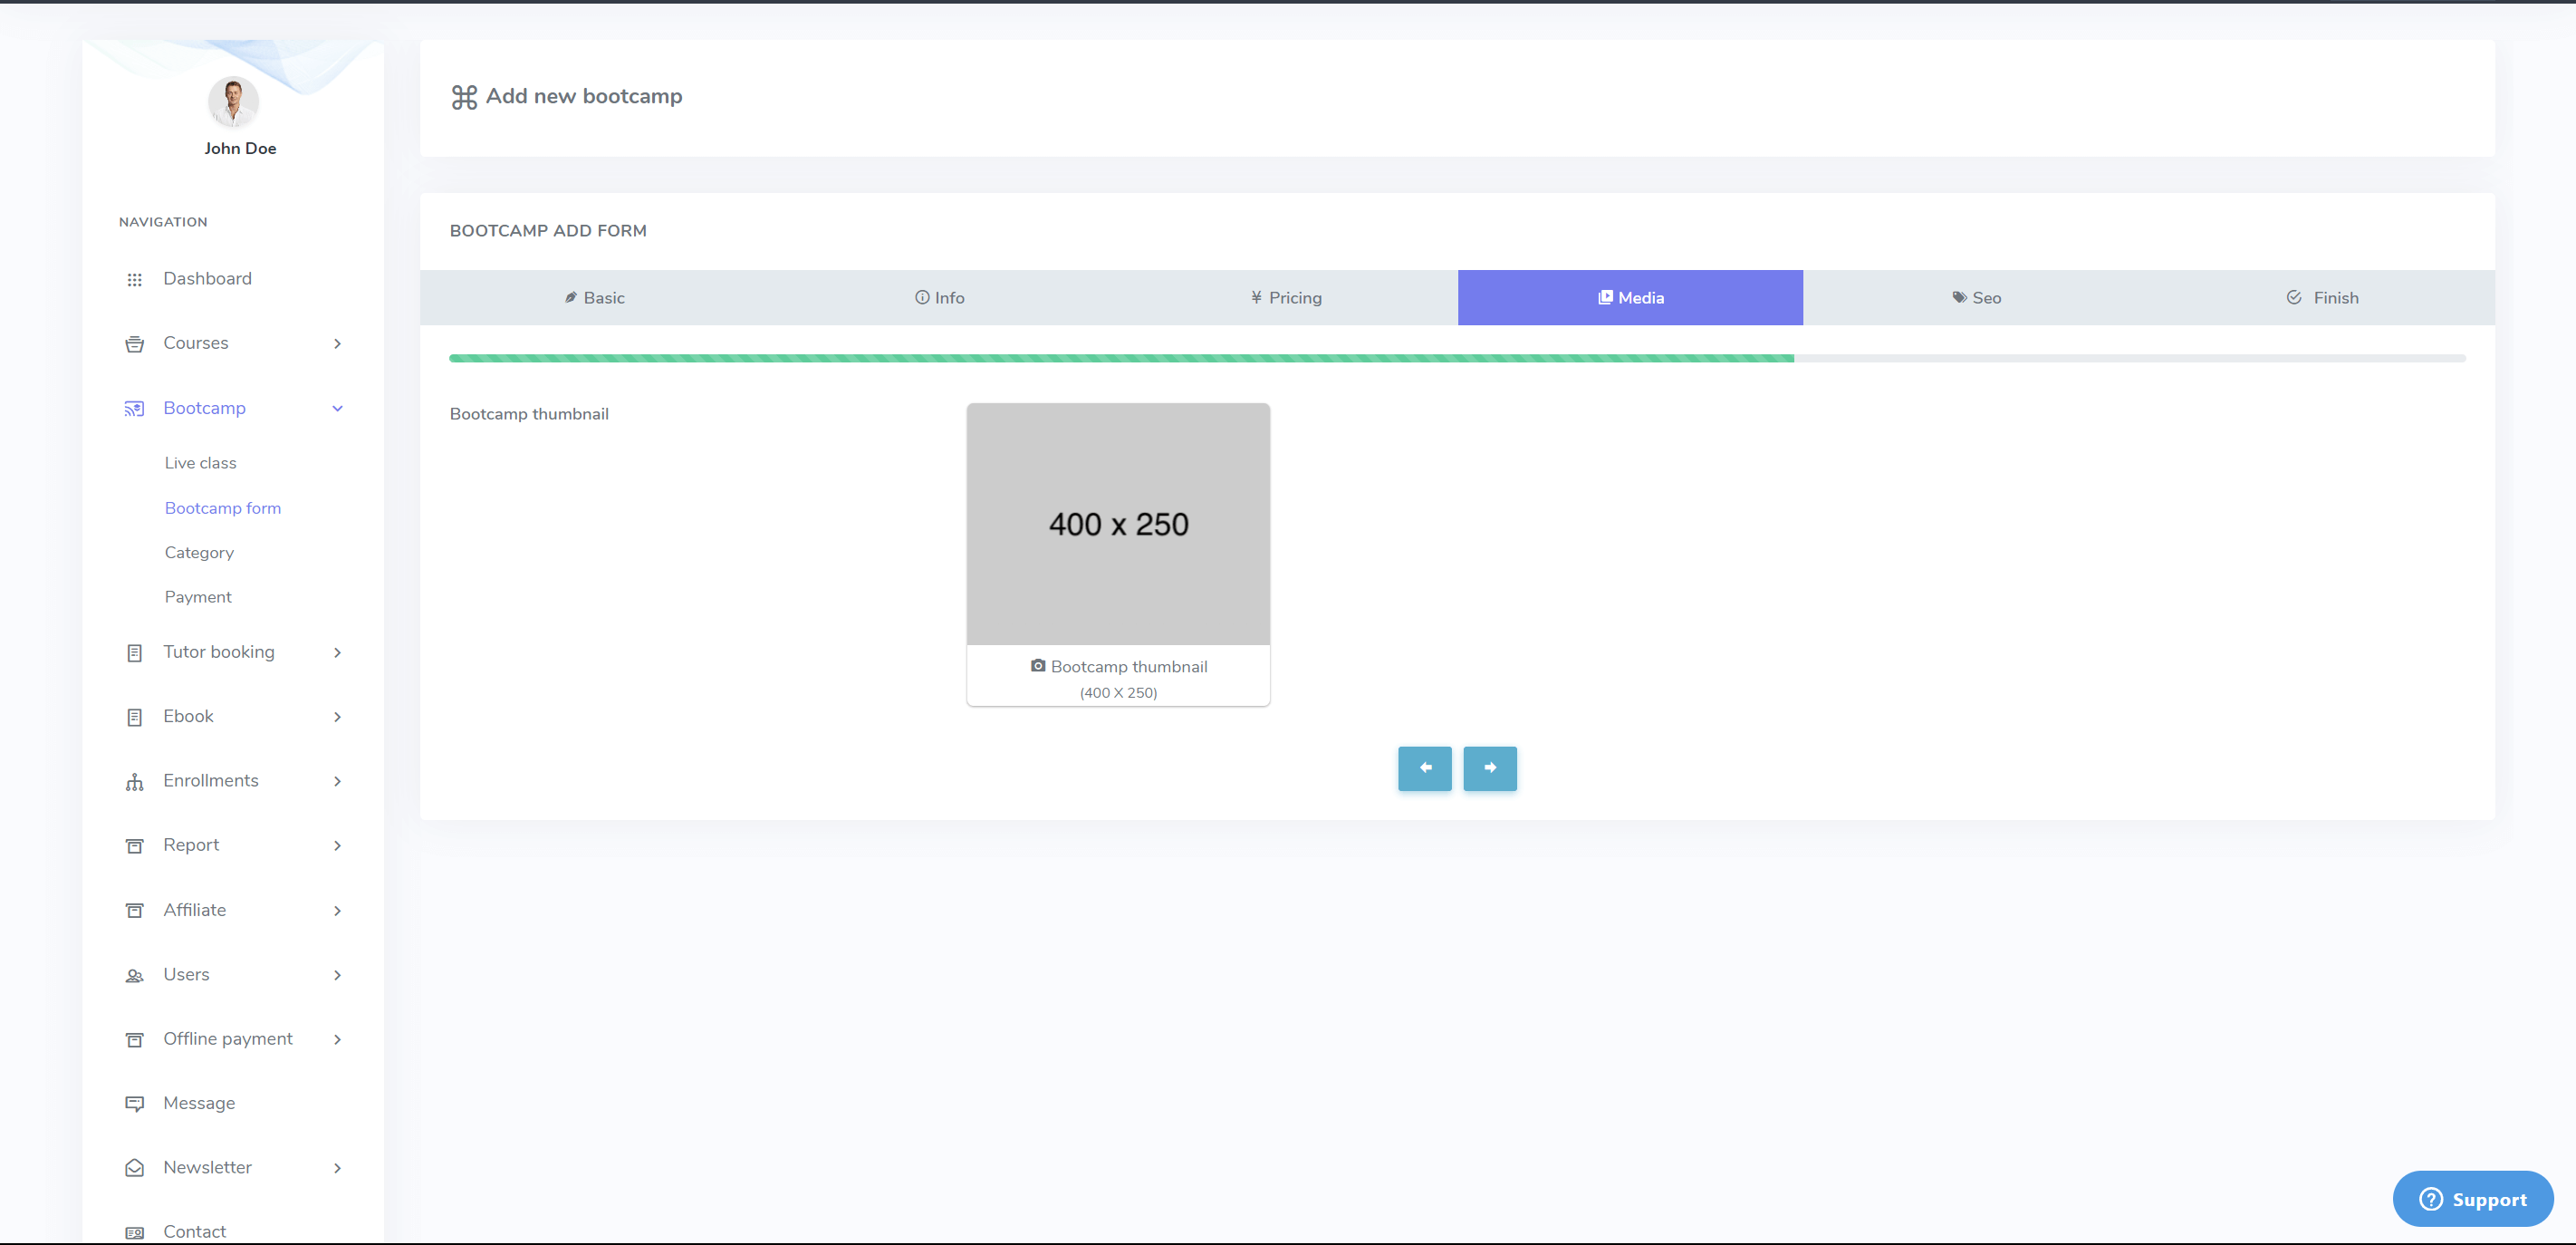Image resolution: width=2576 pixels, height=1245 pixels.
Task: Expand the Ebook submenu arrow
Action: coord(337,717)
